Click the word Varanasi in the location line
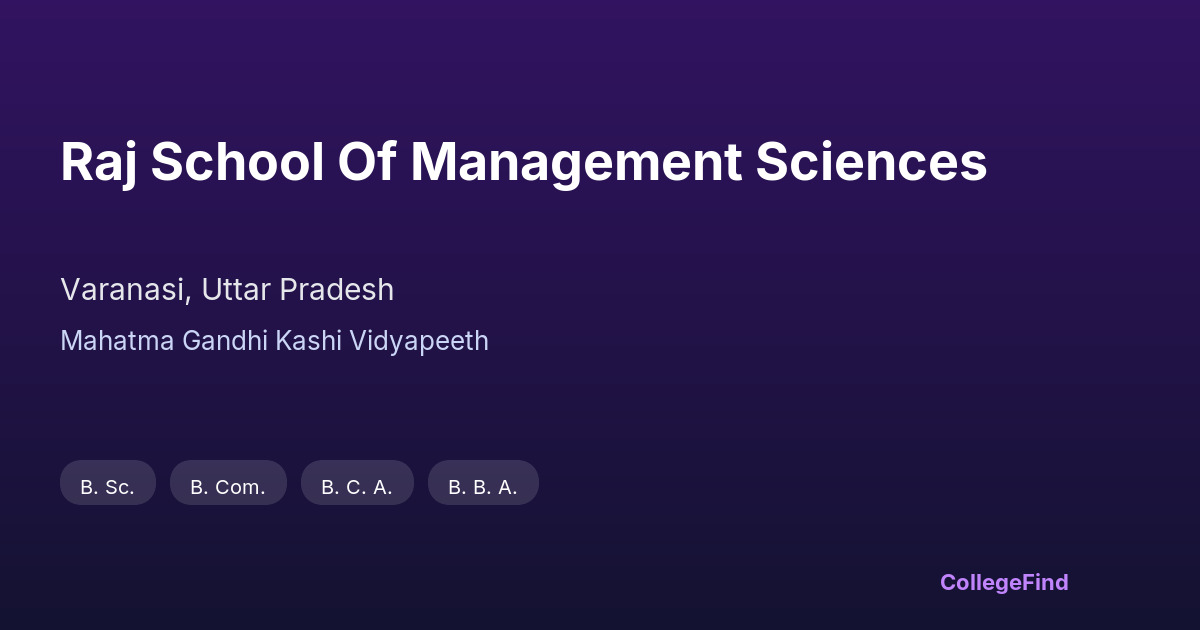The height and width of the screenshot is (630, 1200). [x=122, y=290]
